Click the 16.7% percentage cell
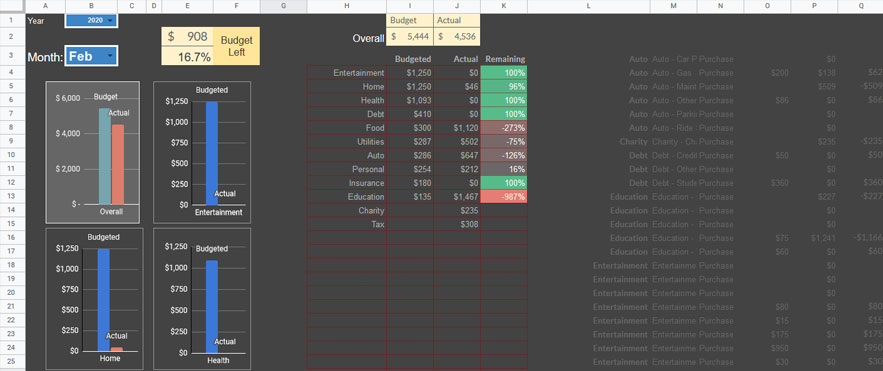Image resolution: width=883 pixels, height=371 pixels. 188,57
